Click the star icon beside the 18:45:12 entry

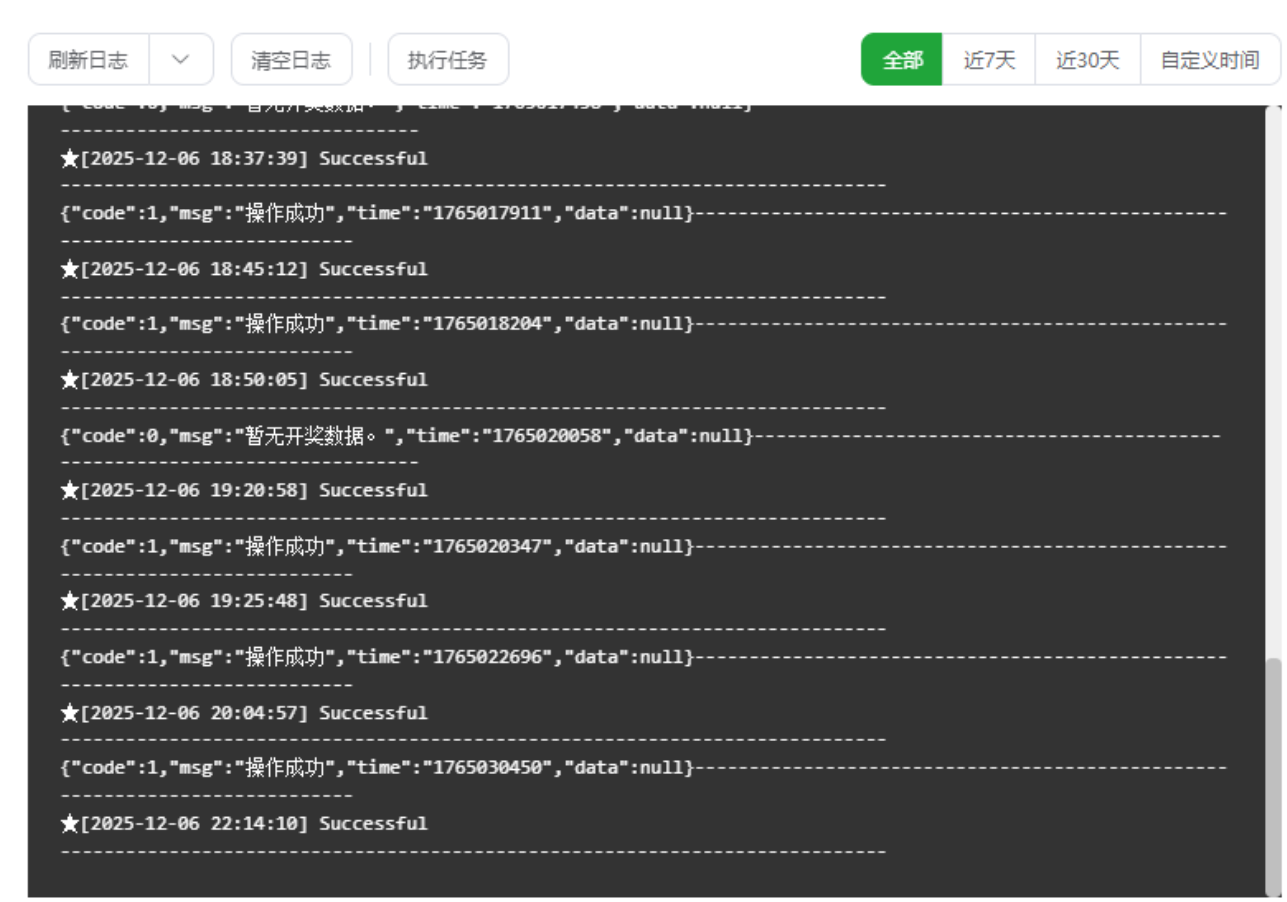pyautogui.click(x=70, y=270)
